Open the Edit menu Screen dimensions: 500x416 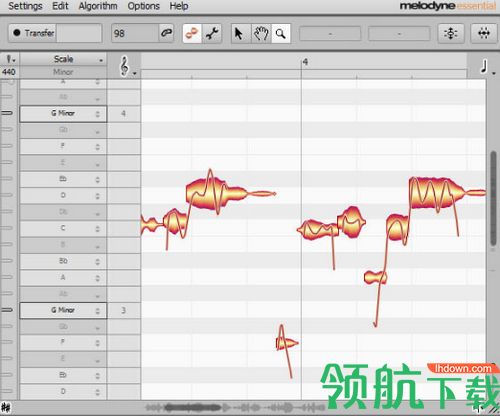[x=60, y=6]
